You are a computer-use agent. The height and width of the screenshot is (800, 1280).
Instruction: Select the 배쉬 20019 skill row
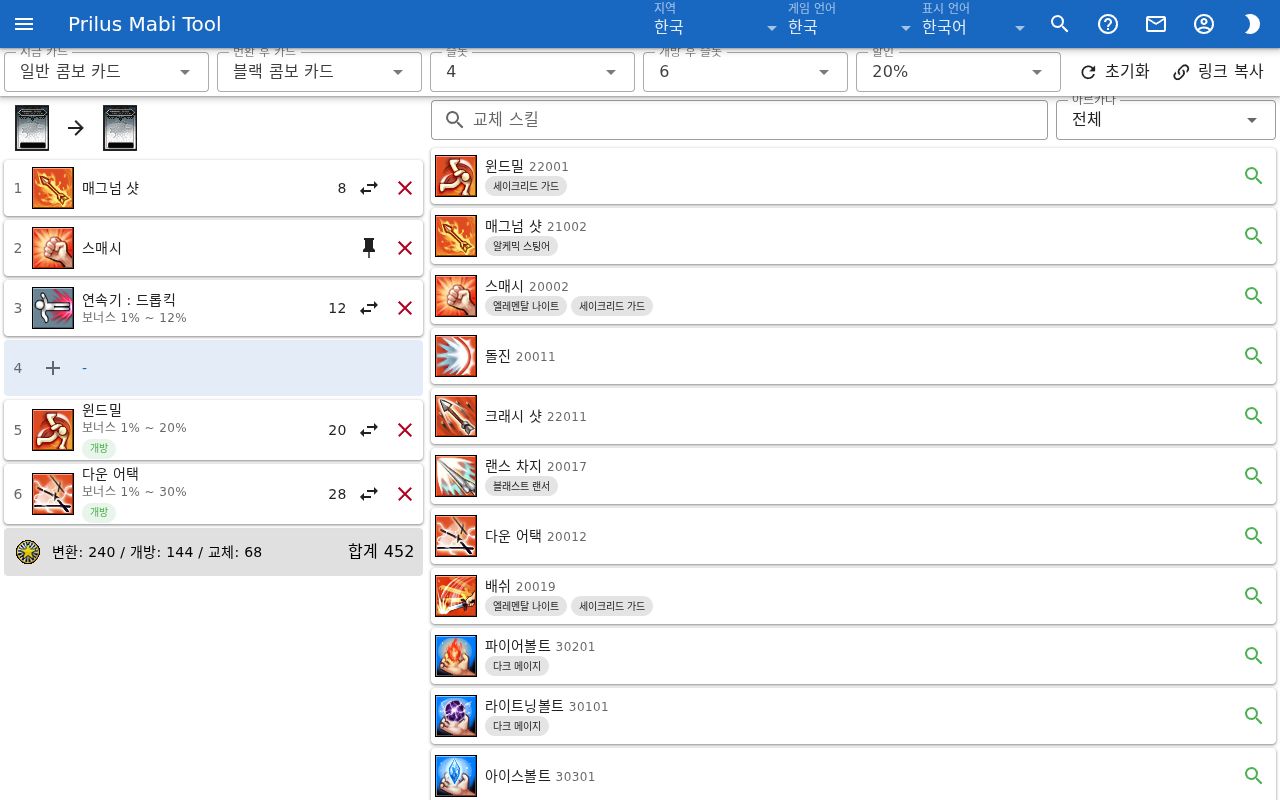pyautogui.click(x=853, y=596)
